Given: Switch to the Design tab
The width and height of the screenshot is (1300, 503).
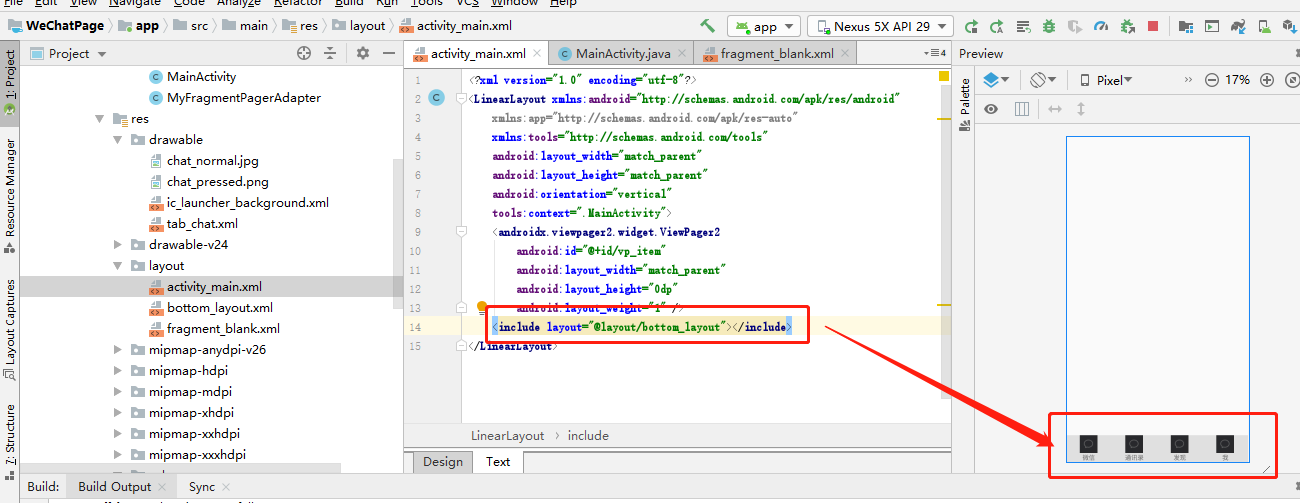Looking at the screenshot, I should click(x=443, y=462).
